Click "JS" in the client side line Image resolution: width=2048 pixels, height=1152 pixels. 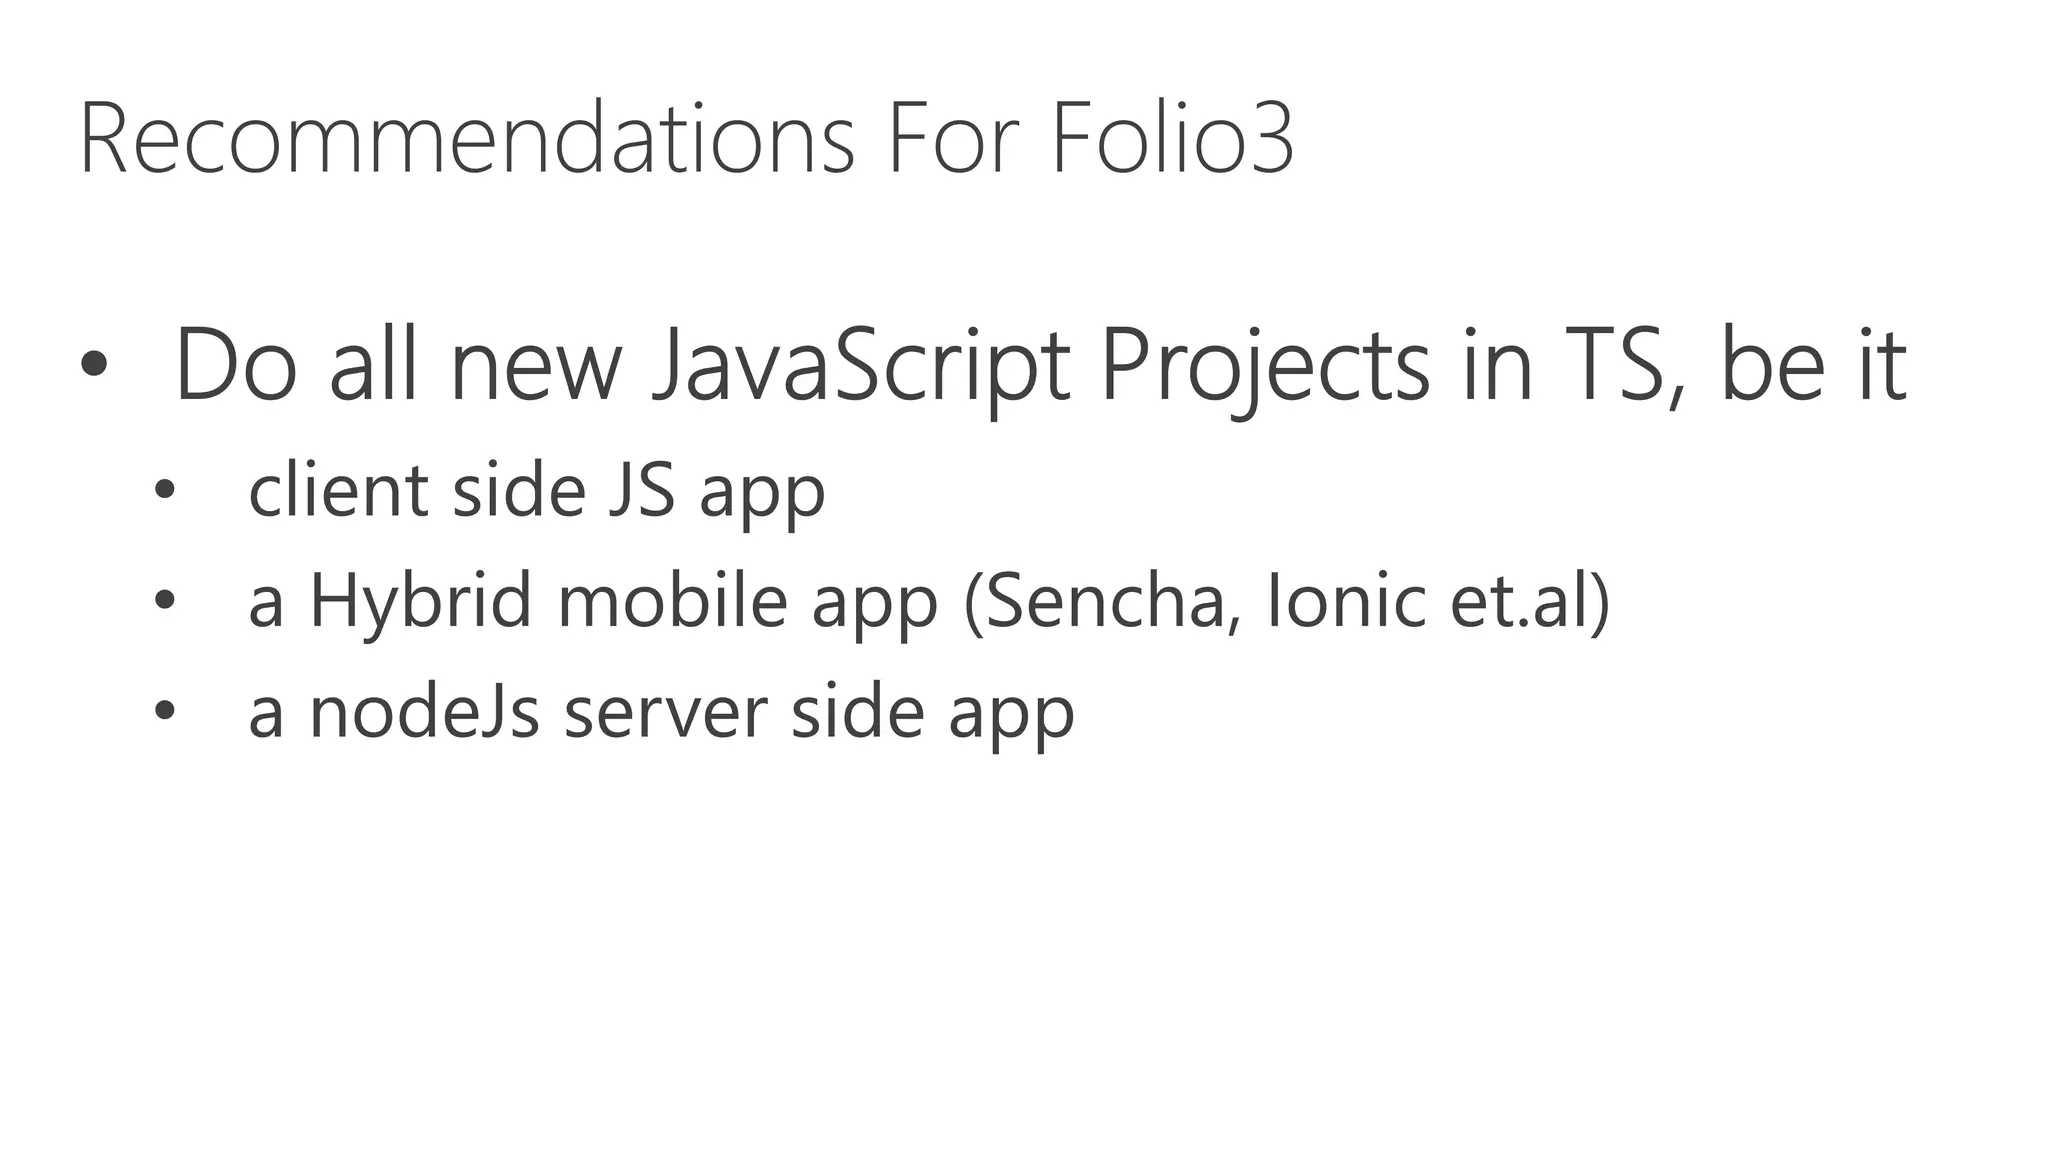641,491
